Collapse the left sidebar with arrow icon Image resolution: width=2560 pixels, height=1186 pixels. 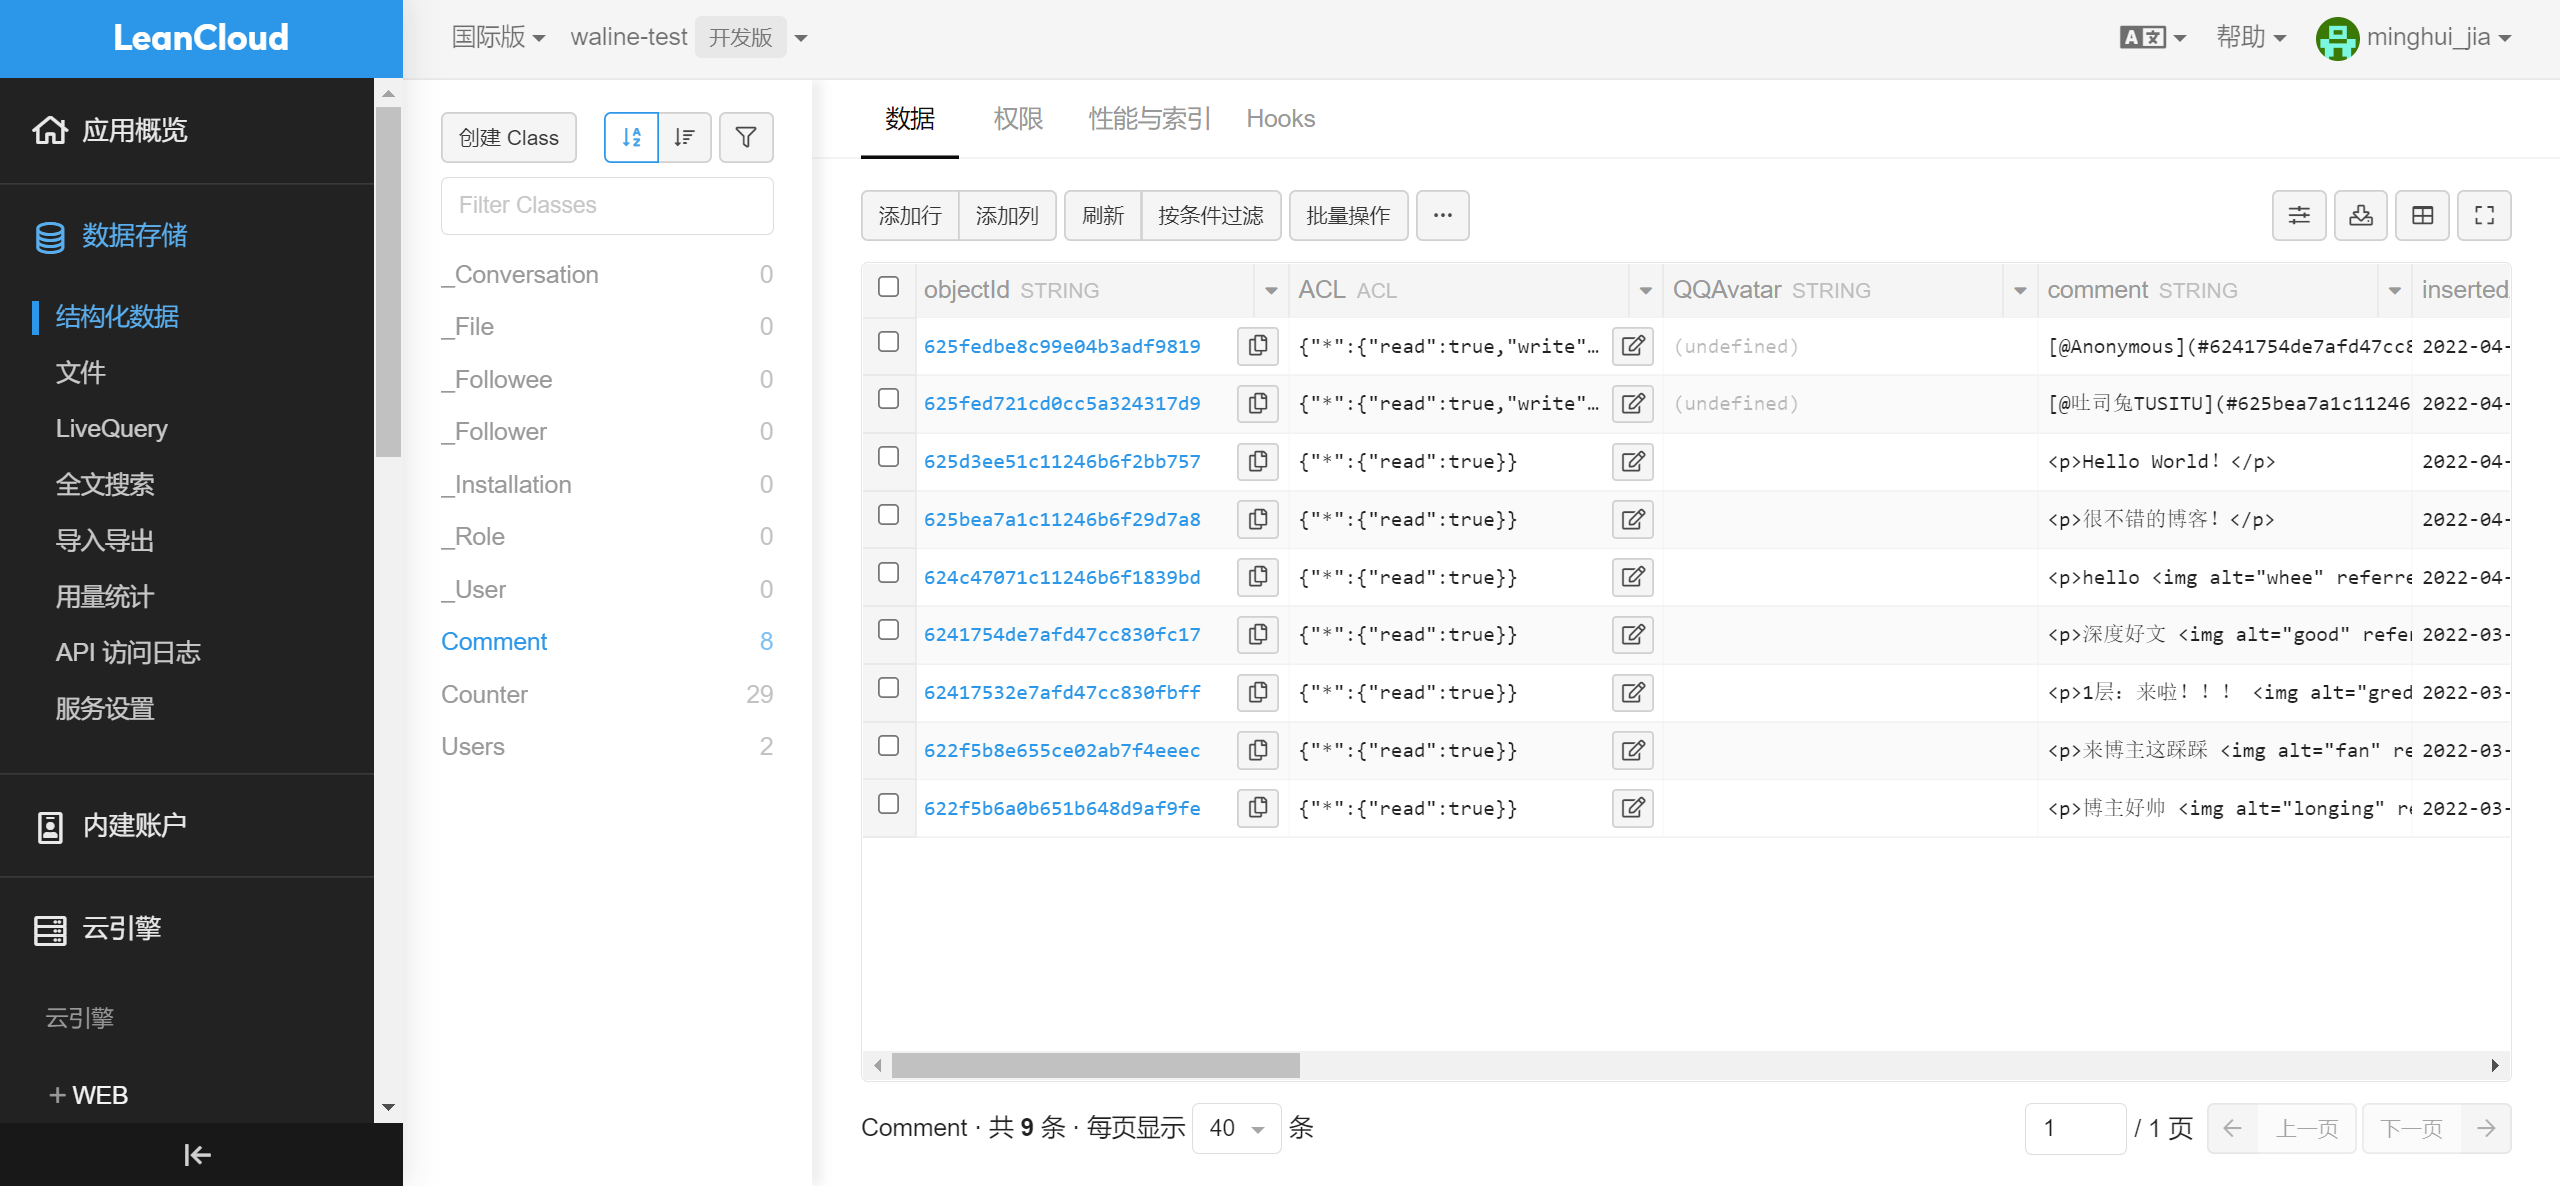(x=197, y=1155)
